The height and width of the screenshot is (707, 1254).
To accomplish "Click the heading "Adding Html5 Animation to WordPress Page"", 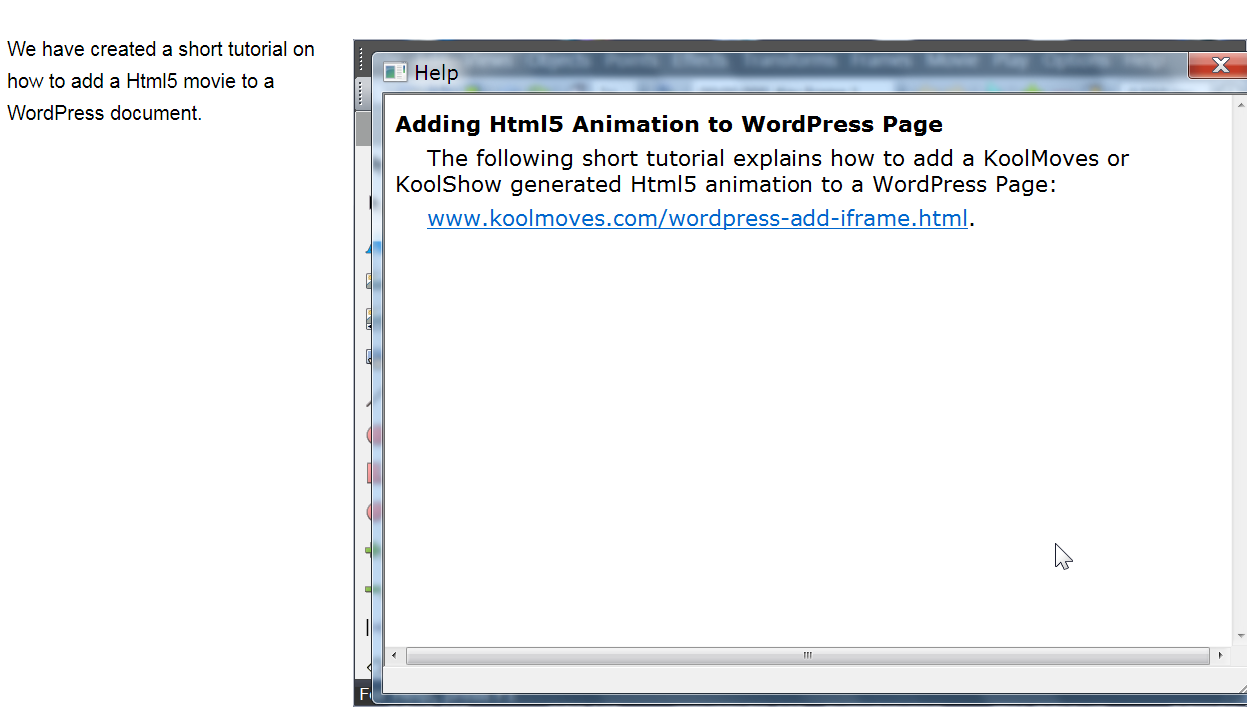I will click(669, 125).
